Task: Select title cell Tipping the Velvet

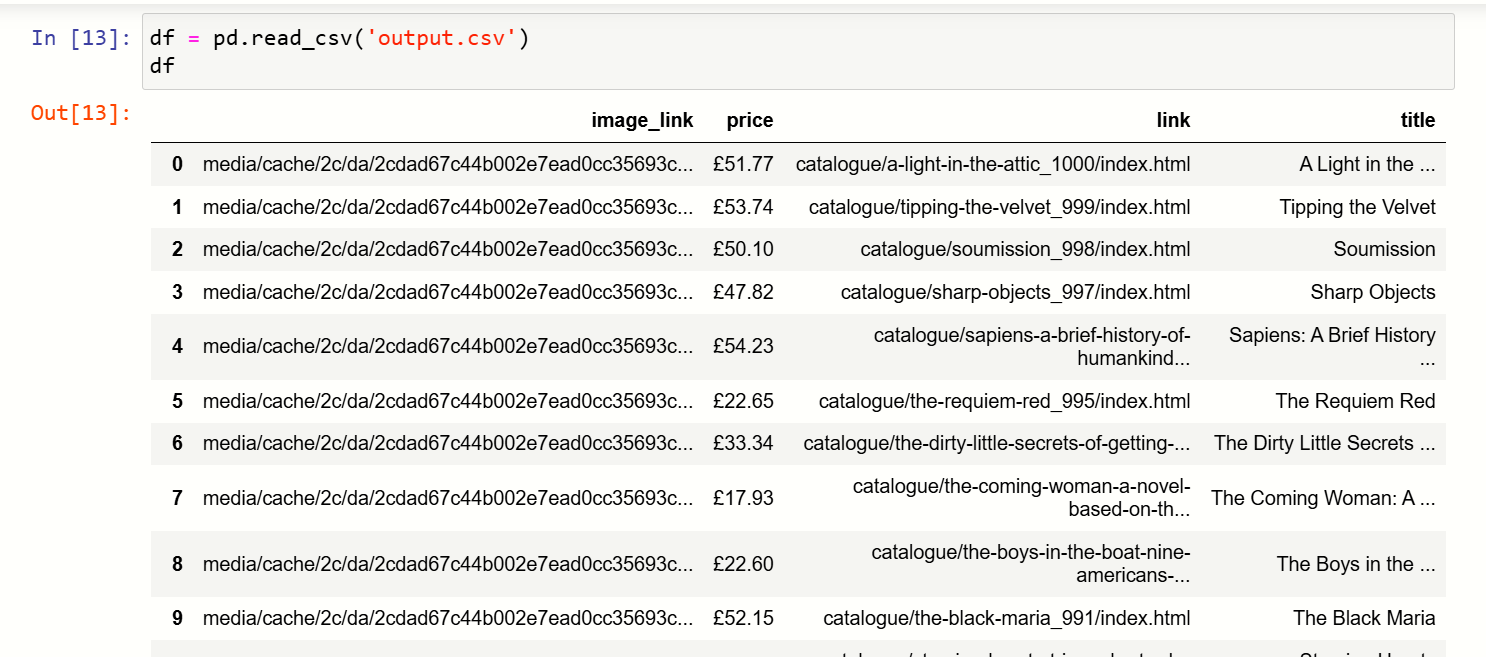Action: (1357, 207)
